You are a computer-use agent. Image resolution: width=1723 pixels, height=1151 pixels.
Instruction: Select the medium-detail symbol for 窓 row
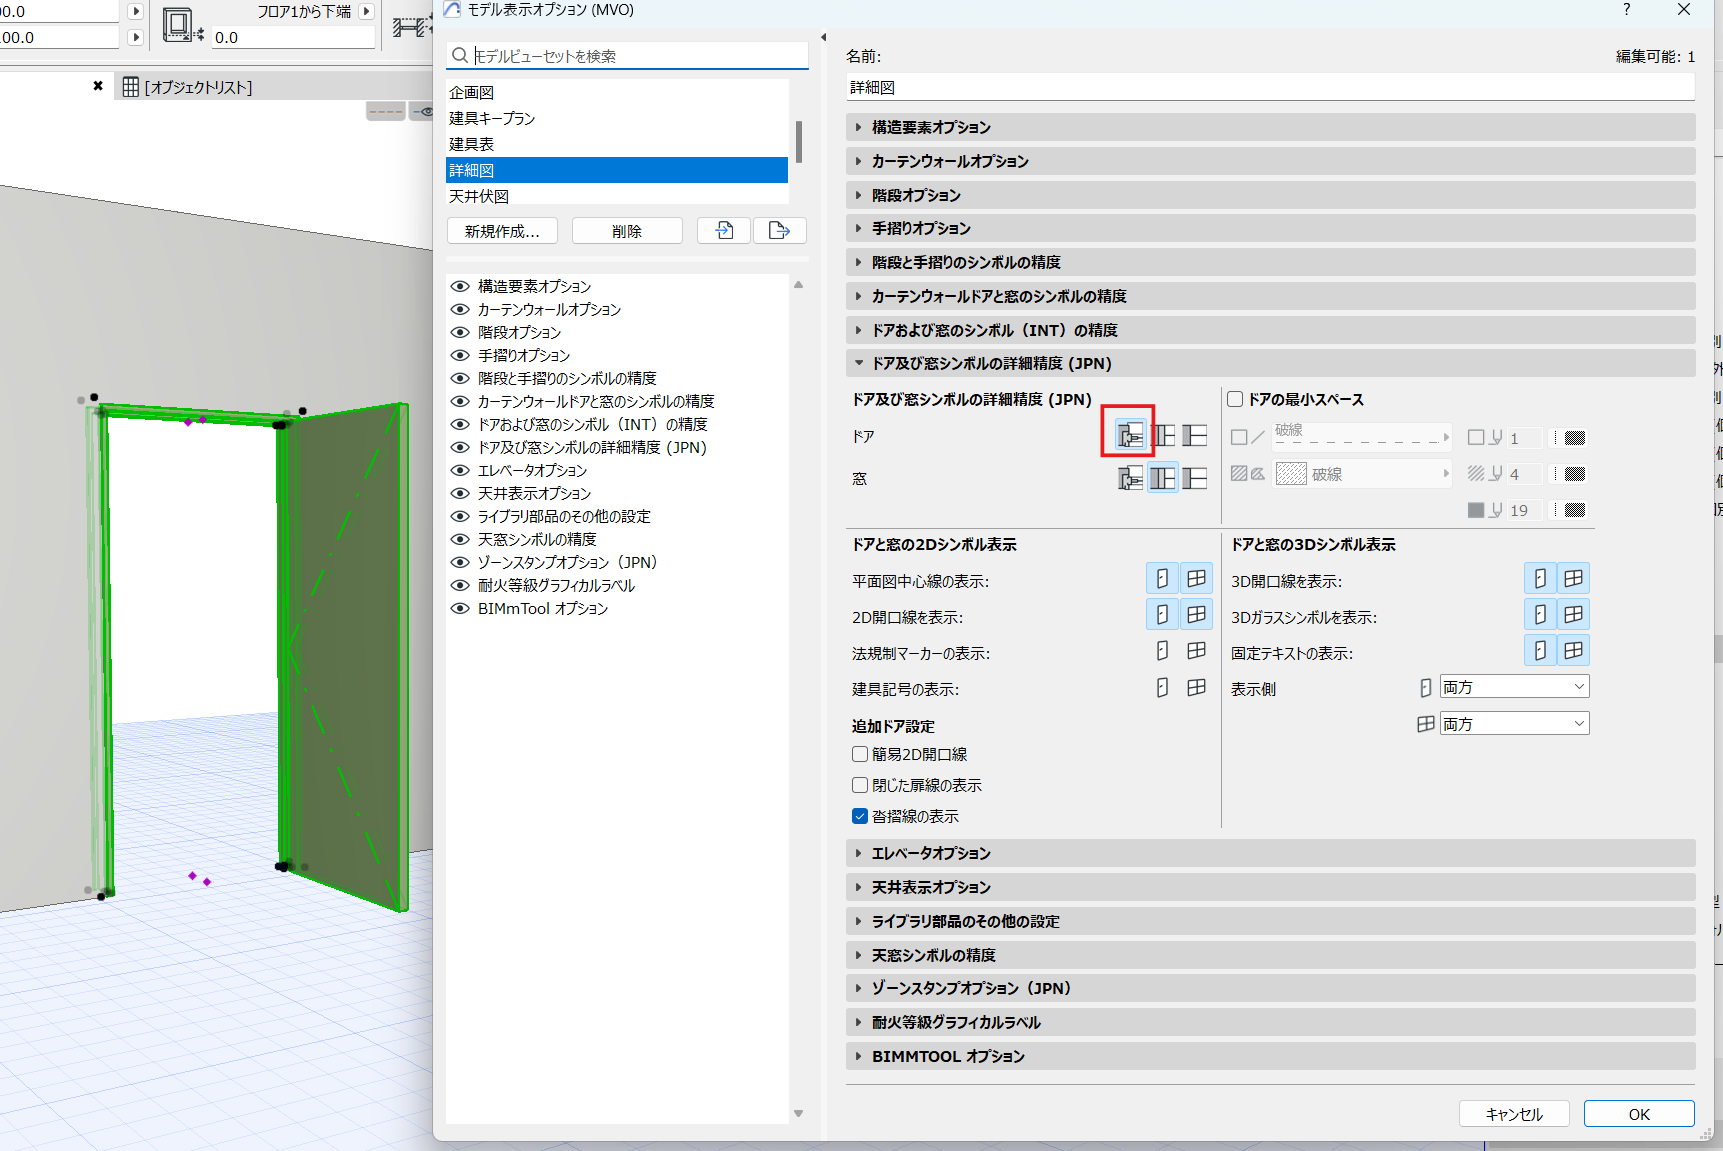pyautogui.click(x=1162, y=478)
